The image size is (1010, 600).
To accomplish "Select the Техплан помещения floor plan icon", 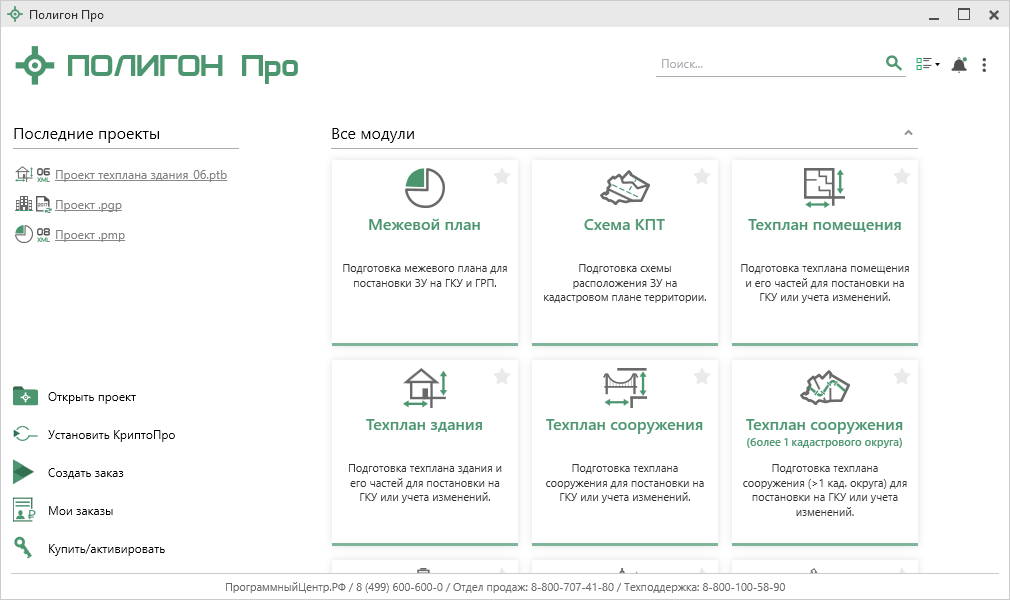I will pyautogui.click(x=825, y=186).
